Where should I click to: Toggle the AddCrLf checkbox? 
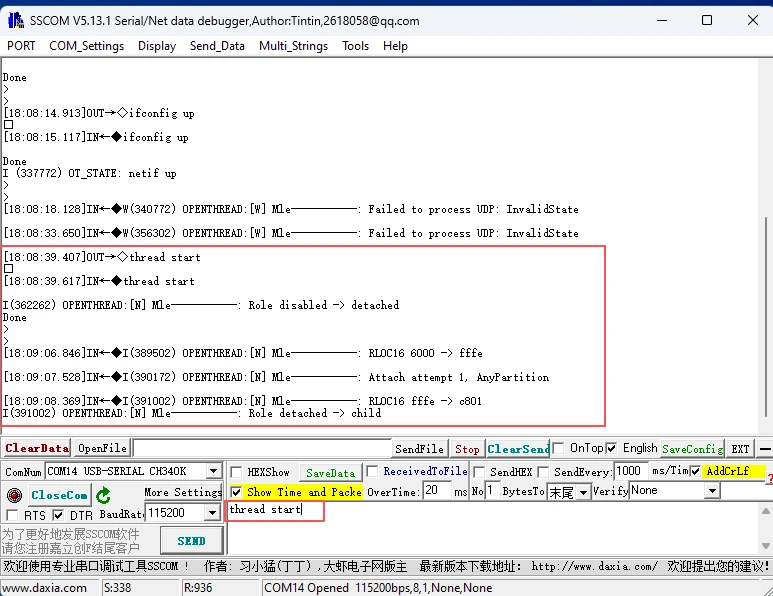[696, 471]
